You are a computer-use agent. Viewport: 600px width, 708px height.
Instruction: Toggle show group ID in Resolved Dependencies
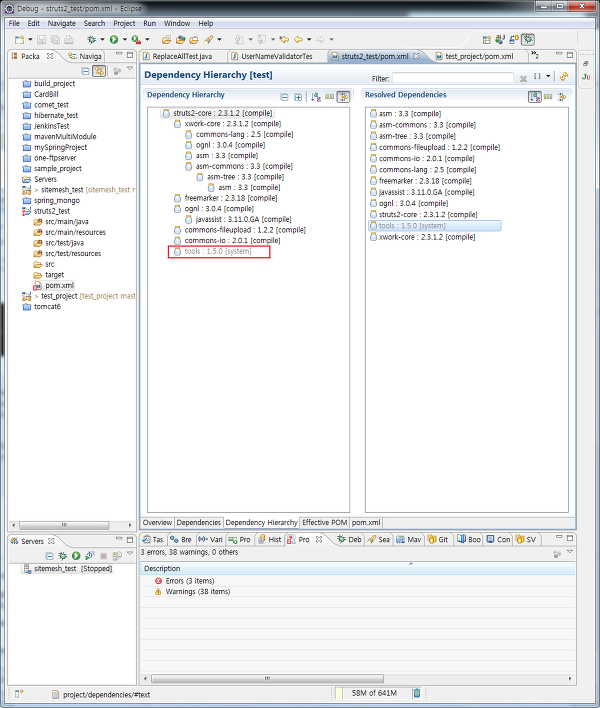tap(548, 97)
